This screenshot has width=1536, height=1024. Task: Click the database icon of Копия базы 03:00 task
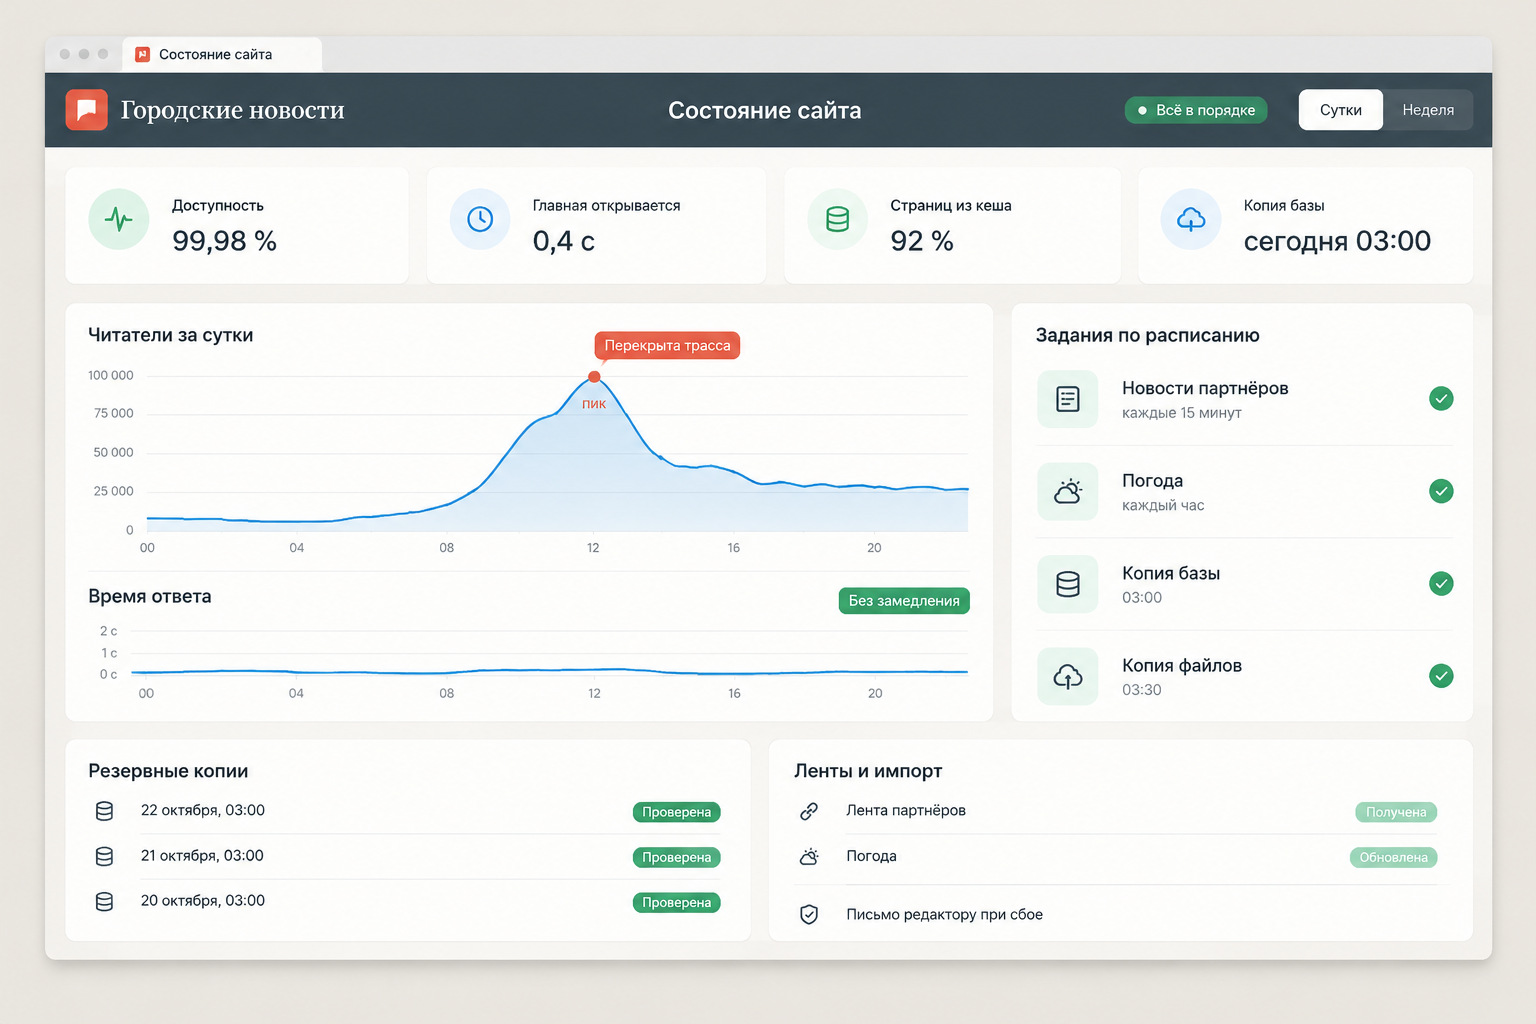[1068, 584]
